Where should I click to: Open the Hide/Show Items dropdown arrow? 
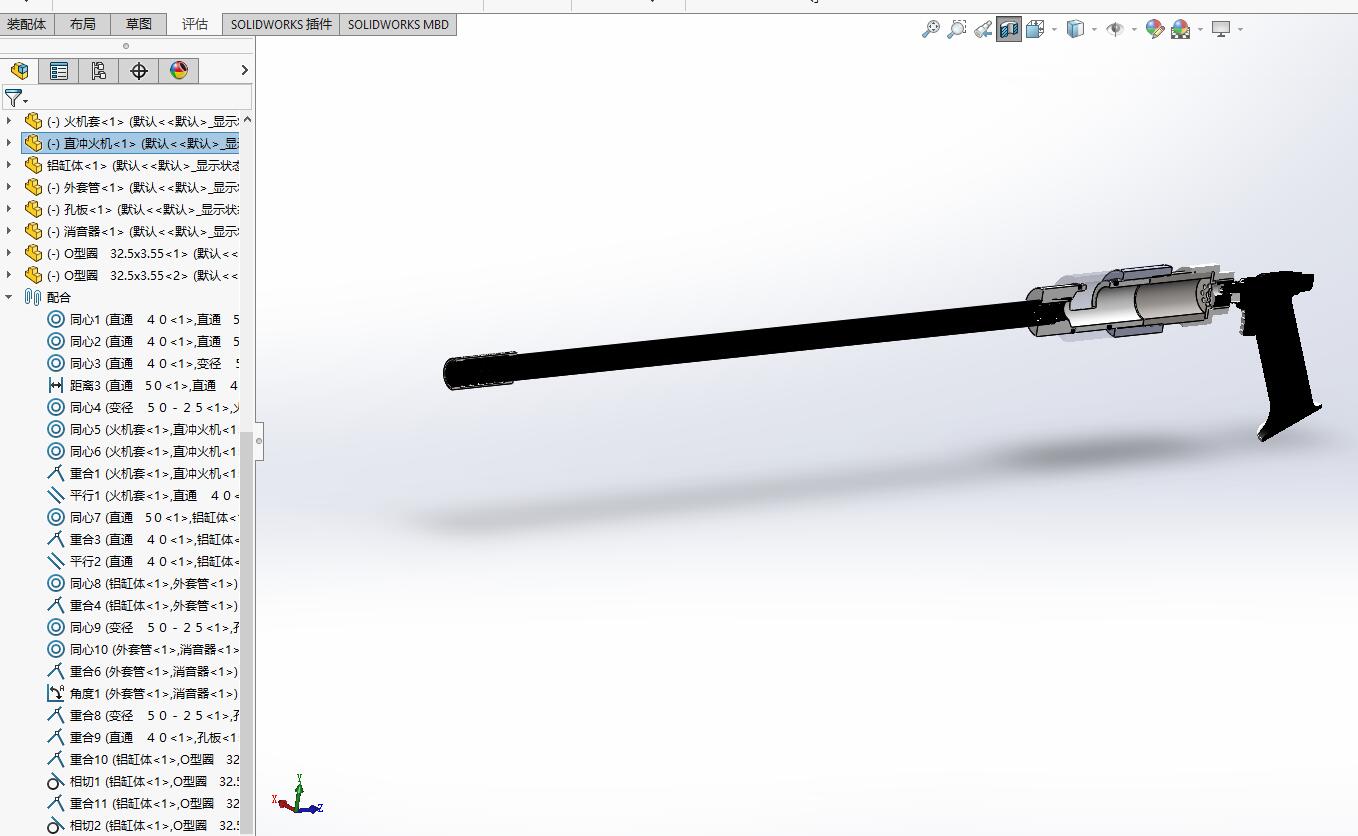point(1134,30)
